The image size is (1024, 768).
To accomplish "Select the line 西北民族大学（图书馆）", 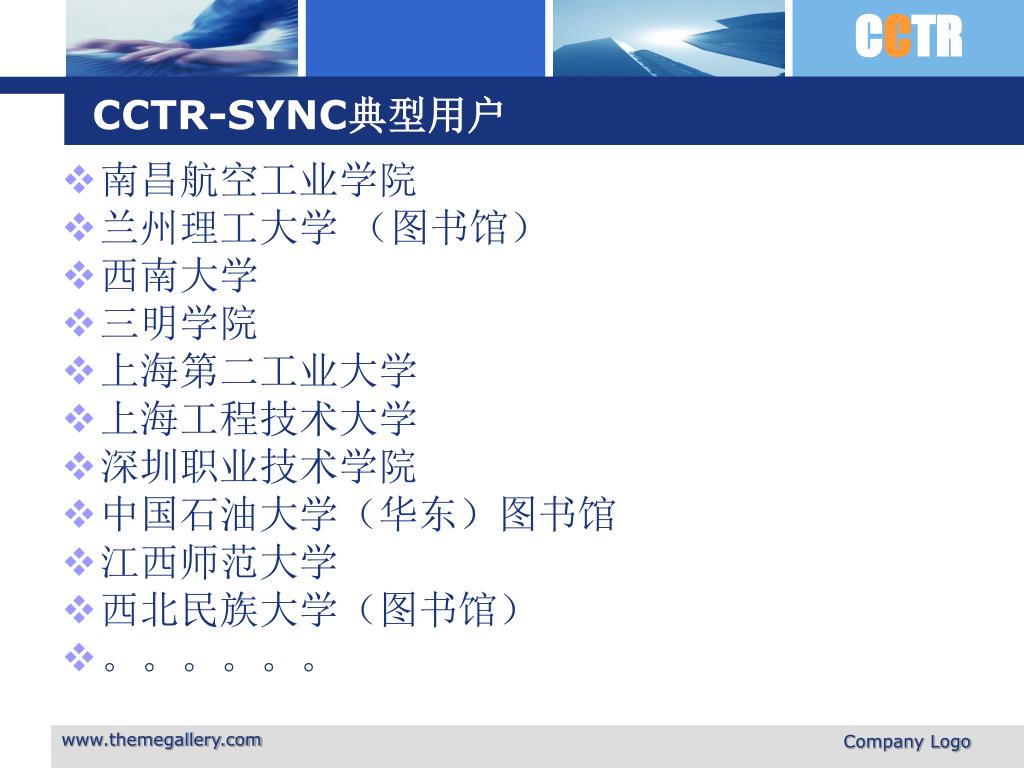I will coord(312,609).
